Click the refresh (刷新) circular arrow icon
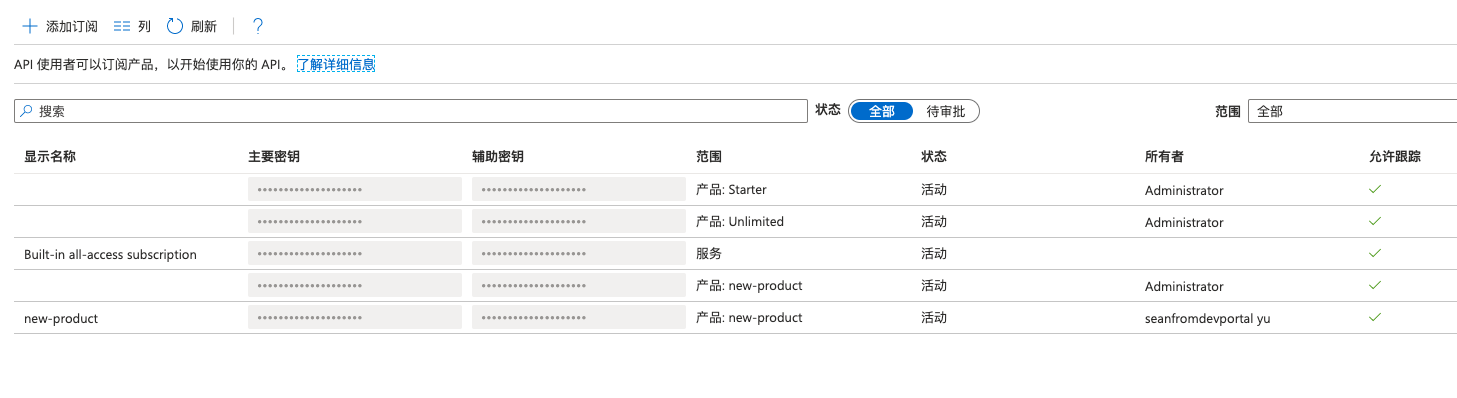The image size is (1457, 398). pos(175,26)
